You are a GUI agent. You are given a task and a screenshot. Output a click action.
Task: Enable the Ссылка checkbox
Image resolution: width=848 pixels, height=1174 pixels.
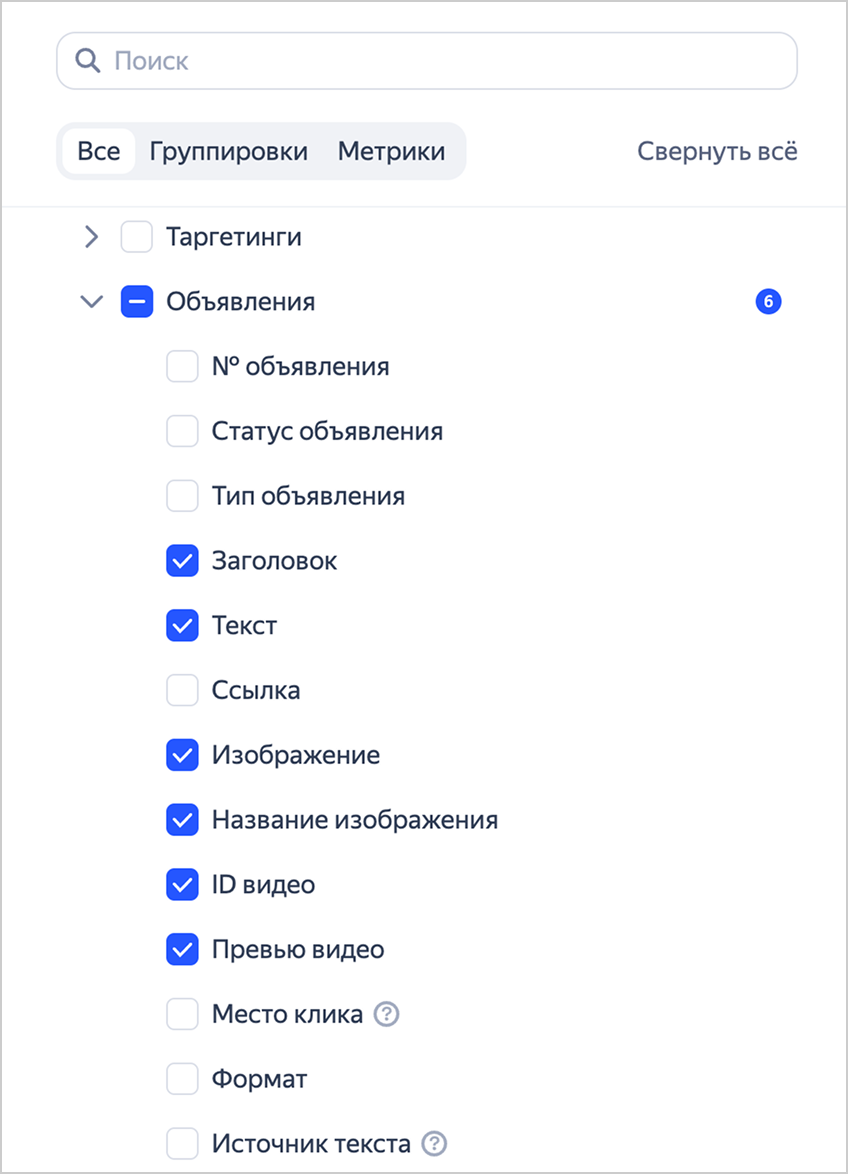[182, 690]
